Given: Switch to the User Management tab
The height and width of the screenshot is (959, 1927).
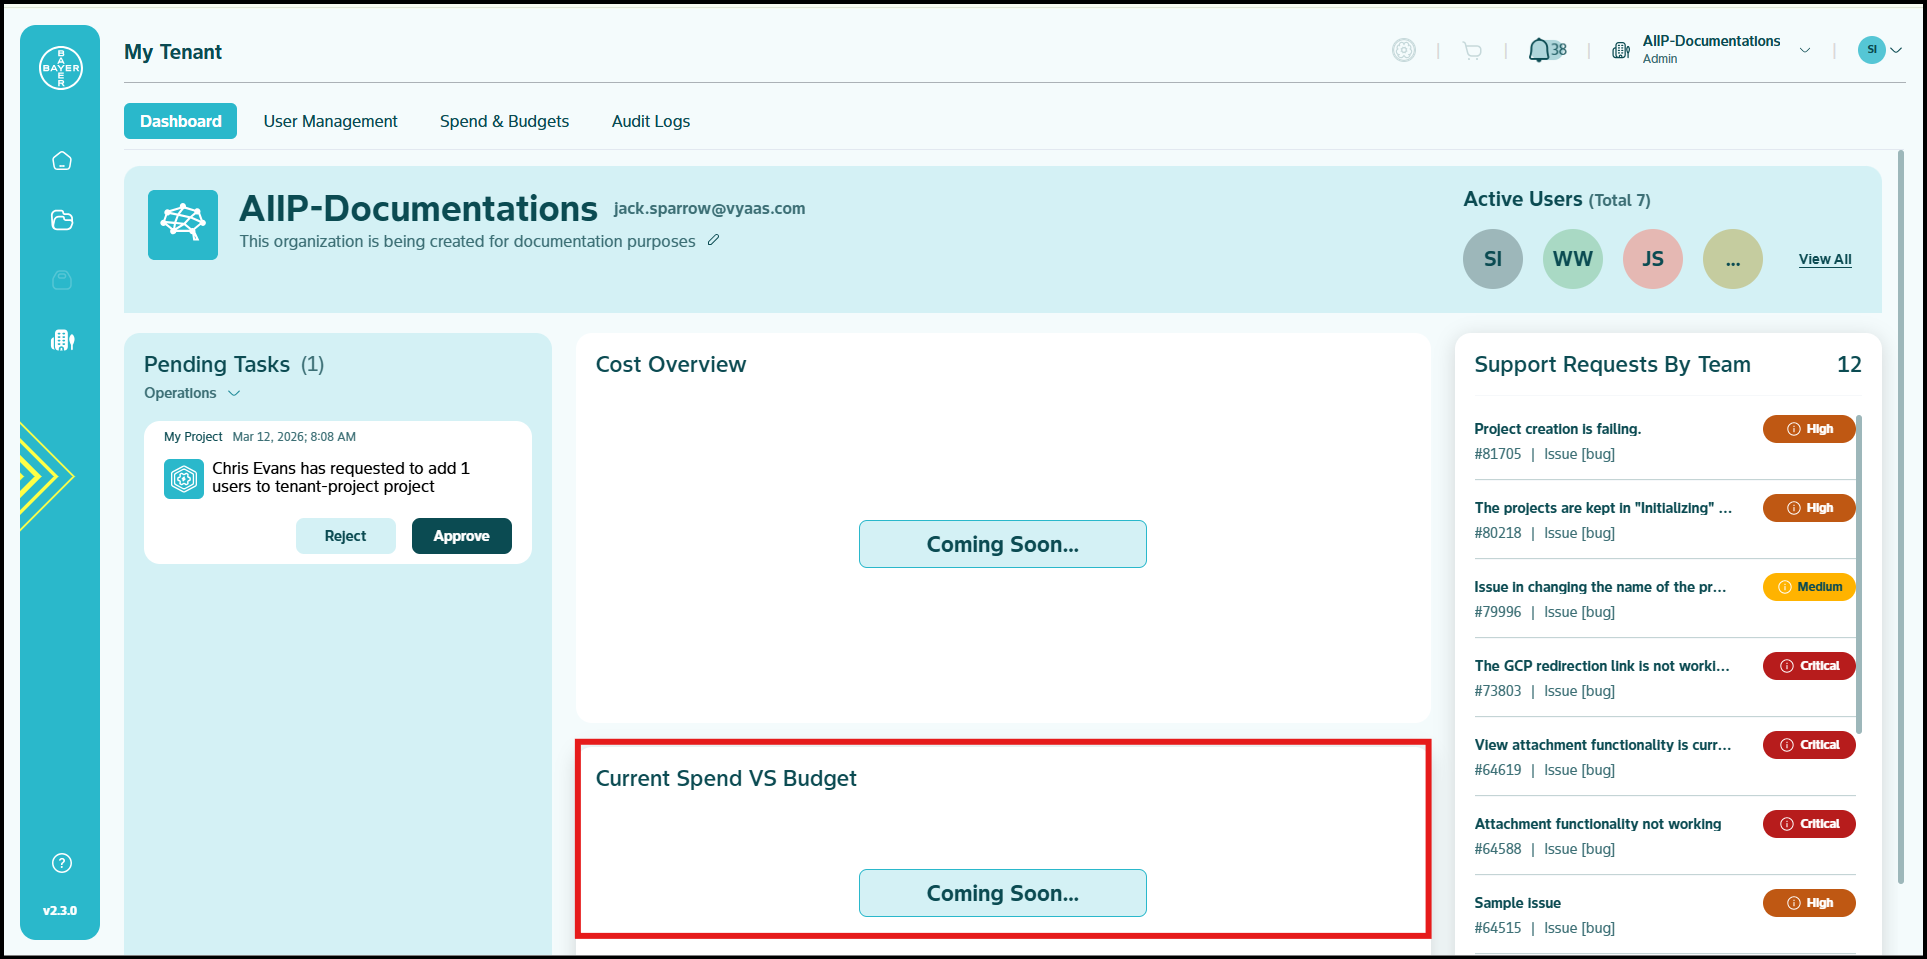Looking at the screenshot, I should pyautogui.click(x=330, y=121).
